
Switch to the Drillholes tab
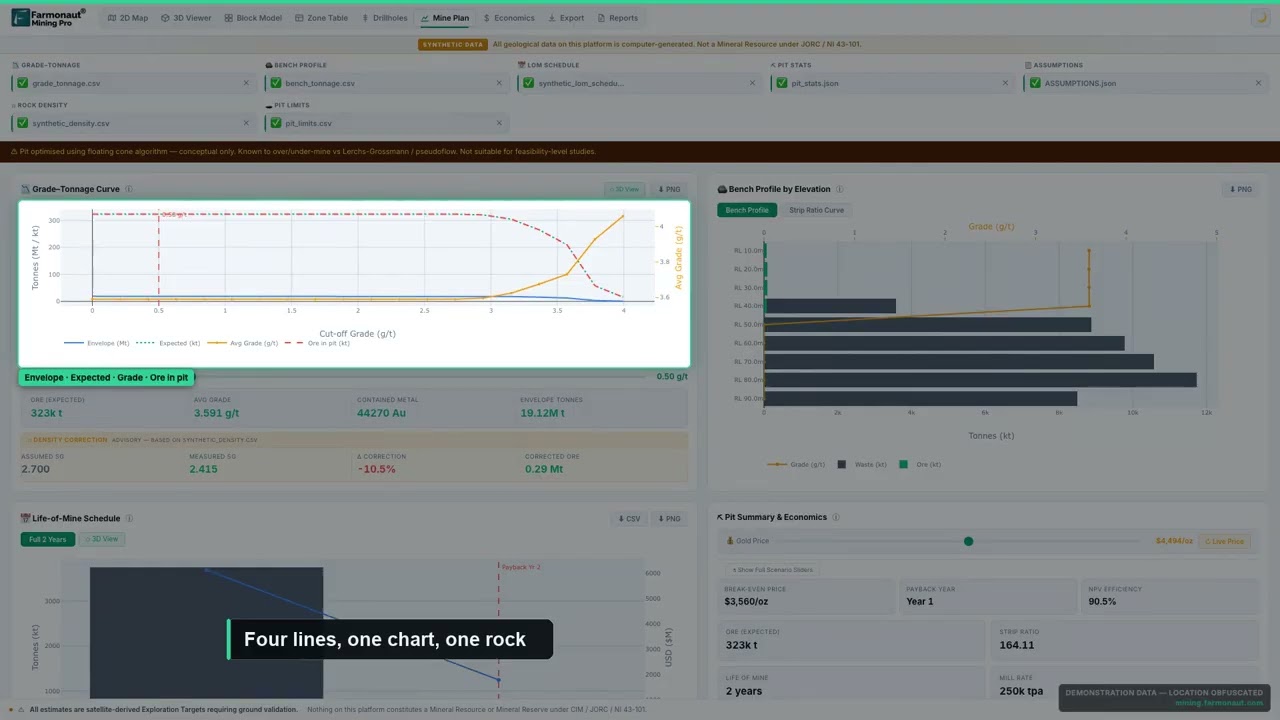point(385,18)
